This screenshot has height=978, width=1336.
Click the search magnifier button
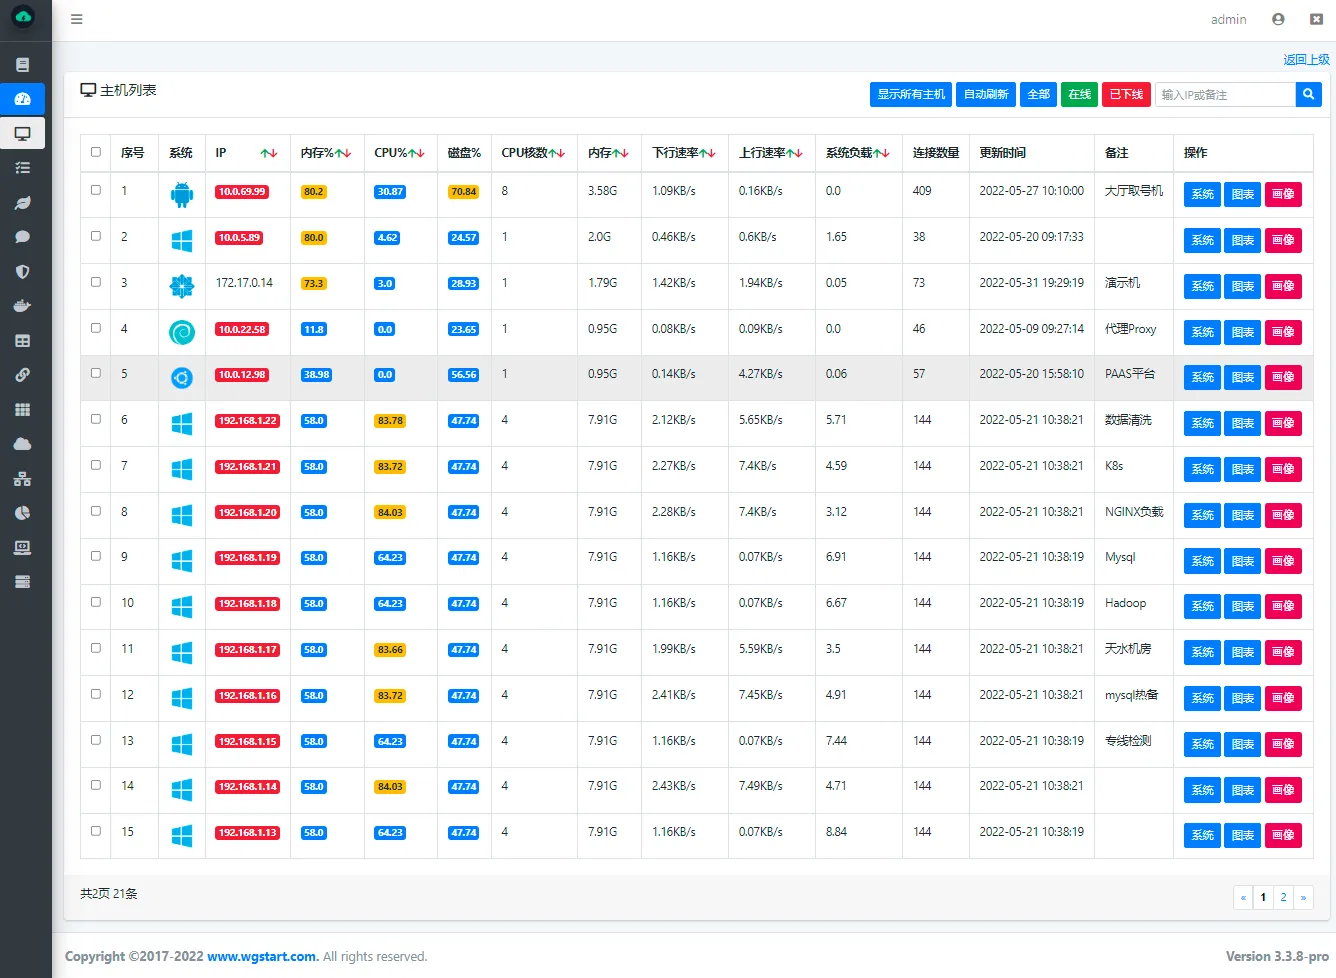point(1308,94)
